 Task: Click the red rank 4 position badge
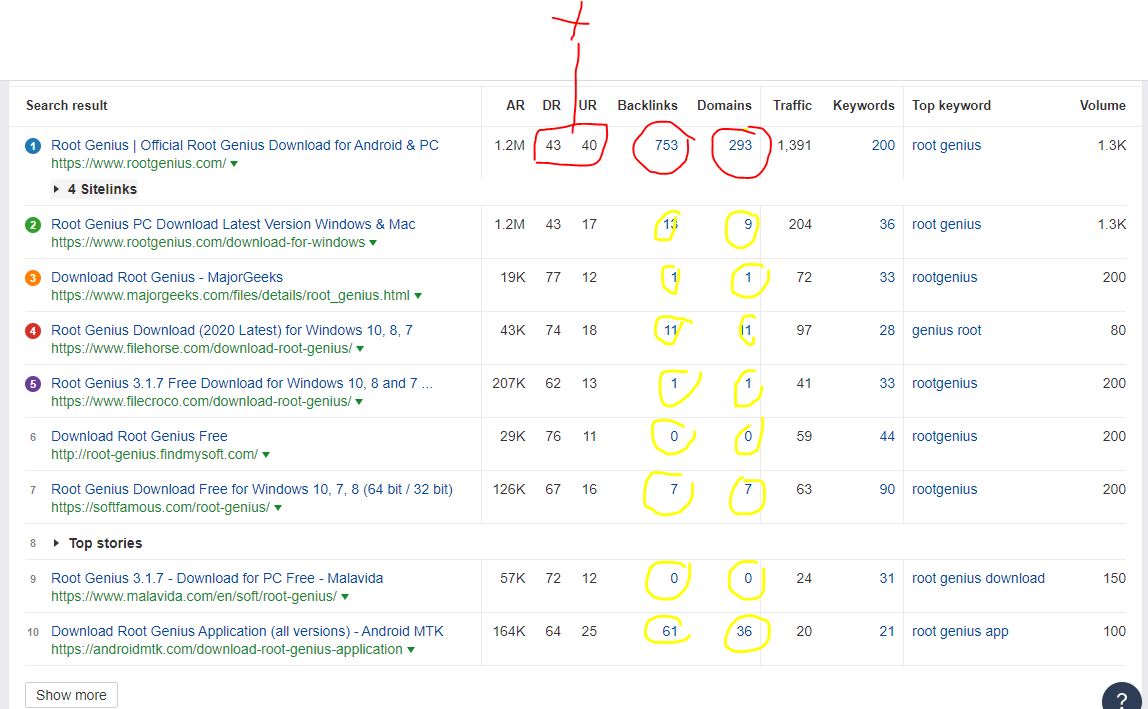click(x=33, y=331)
